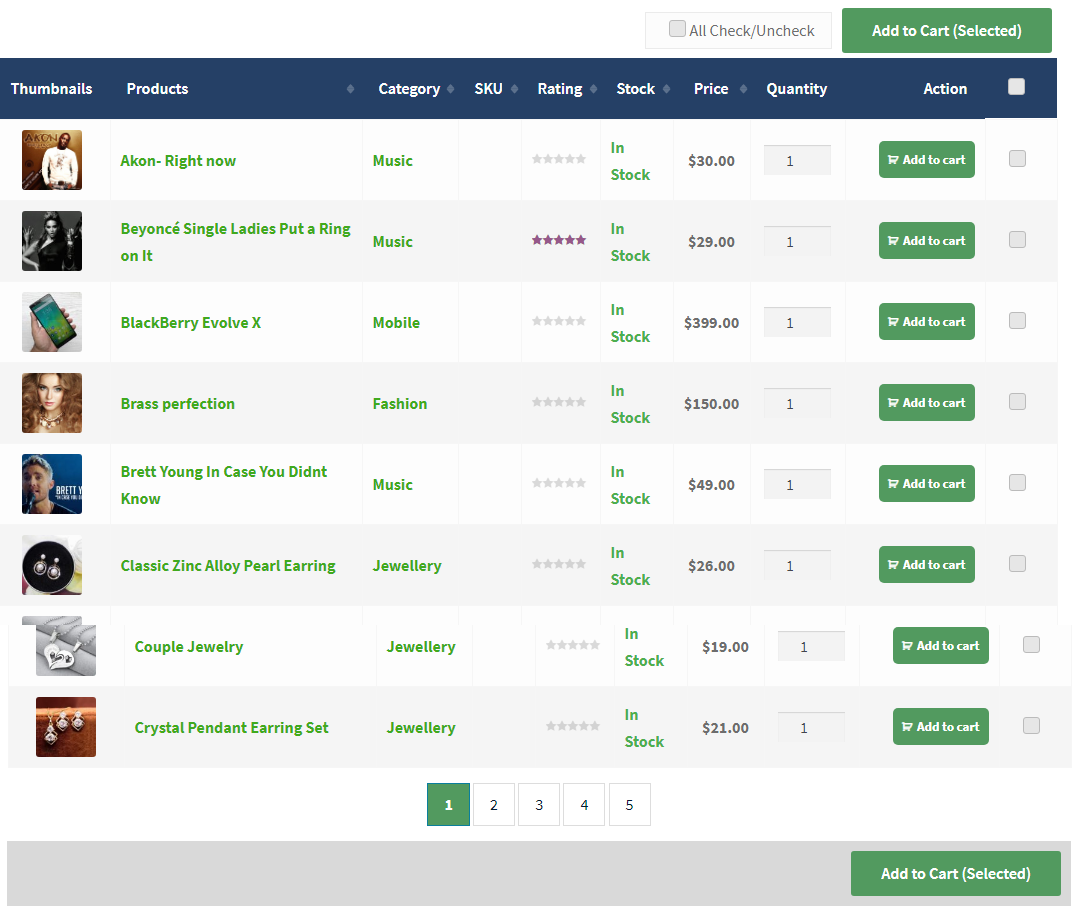Open Akon- Right now product link
Viewport: 1077px width, 915px height.
tap(178, 161)
